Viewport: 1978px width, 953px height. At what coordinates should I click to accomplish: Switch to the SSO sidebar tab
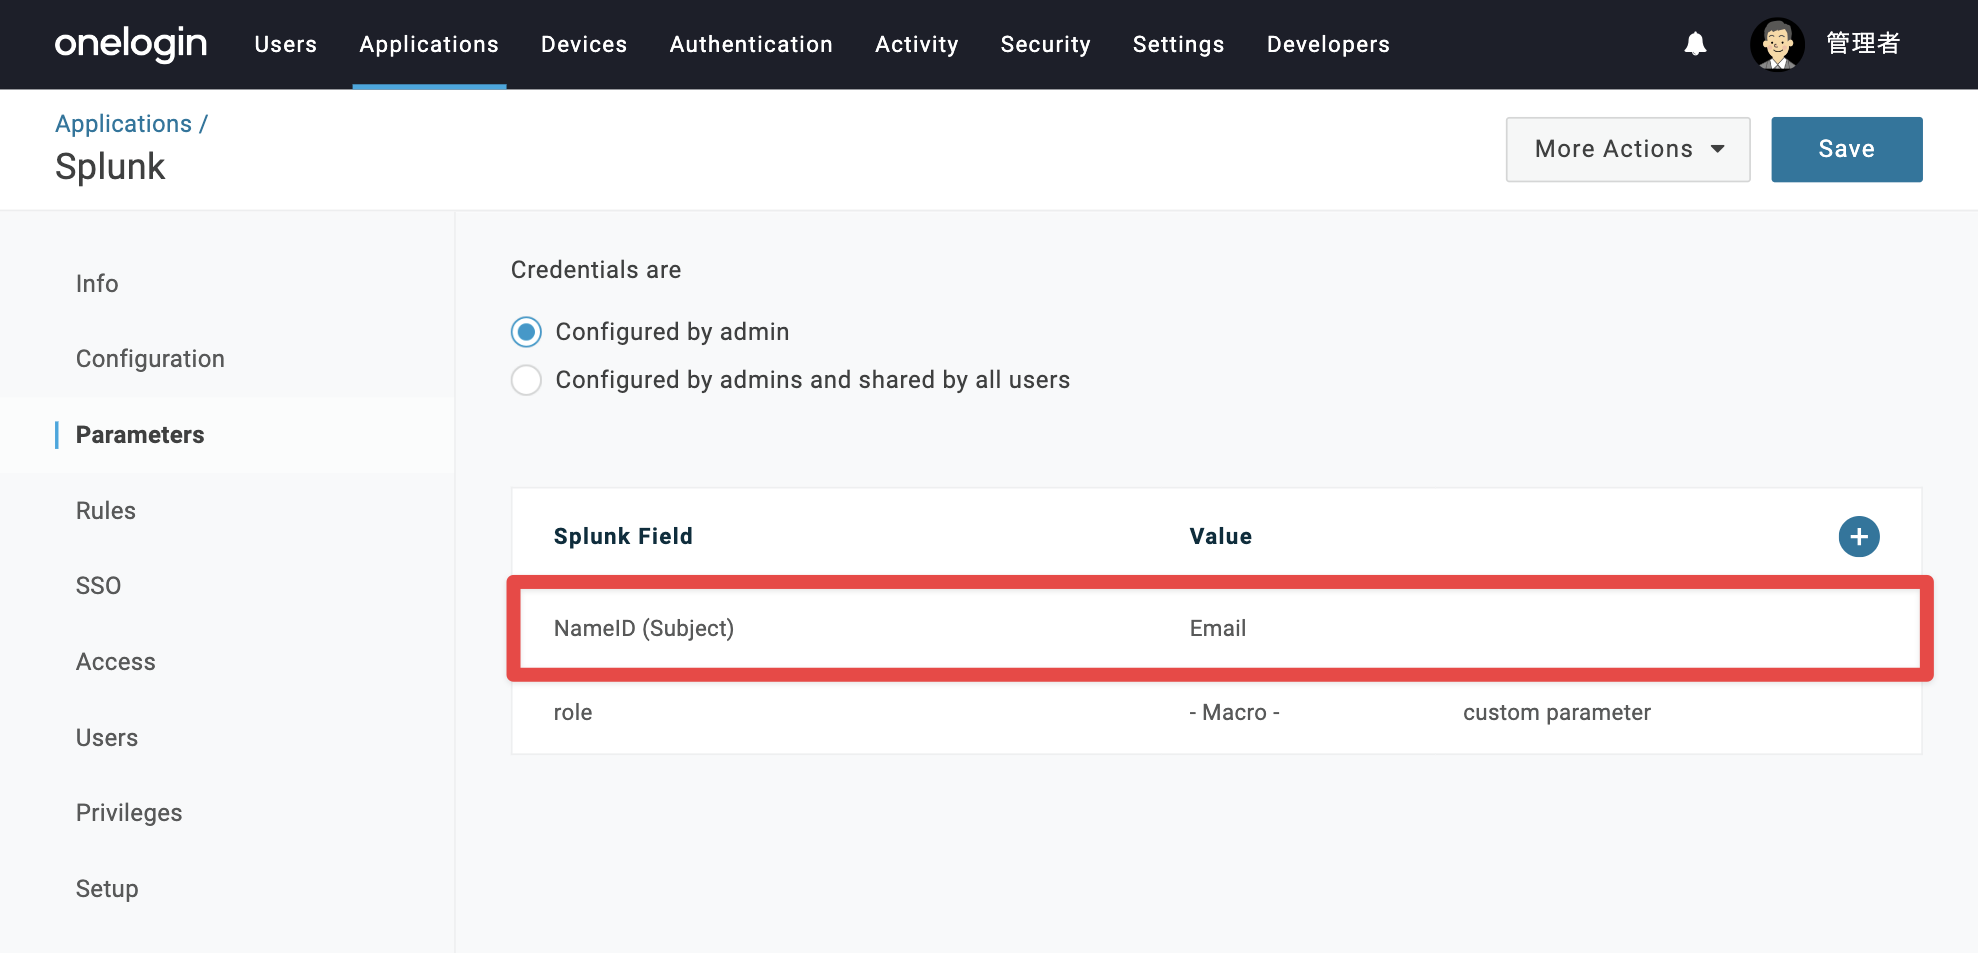coord(98,586)
